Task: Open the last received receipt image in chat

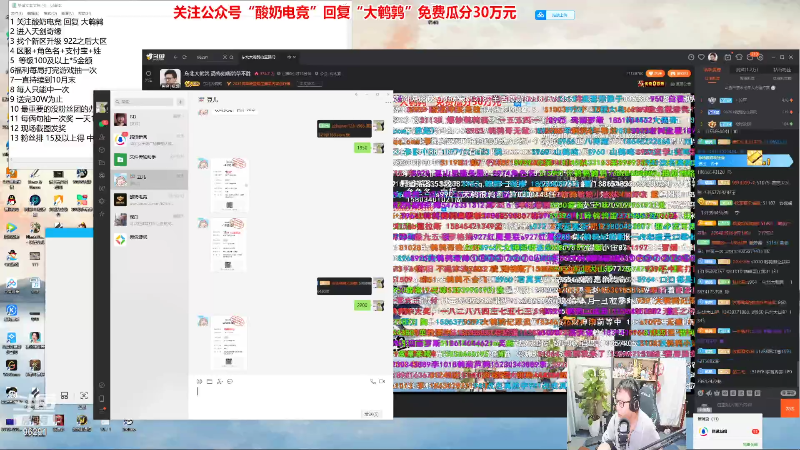Action: click(229, 342)
